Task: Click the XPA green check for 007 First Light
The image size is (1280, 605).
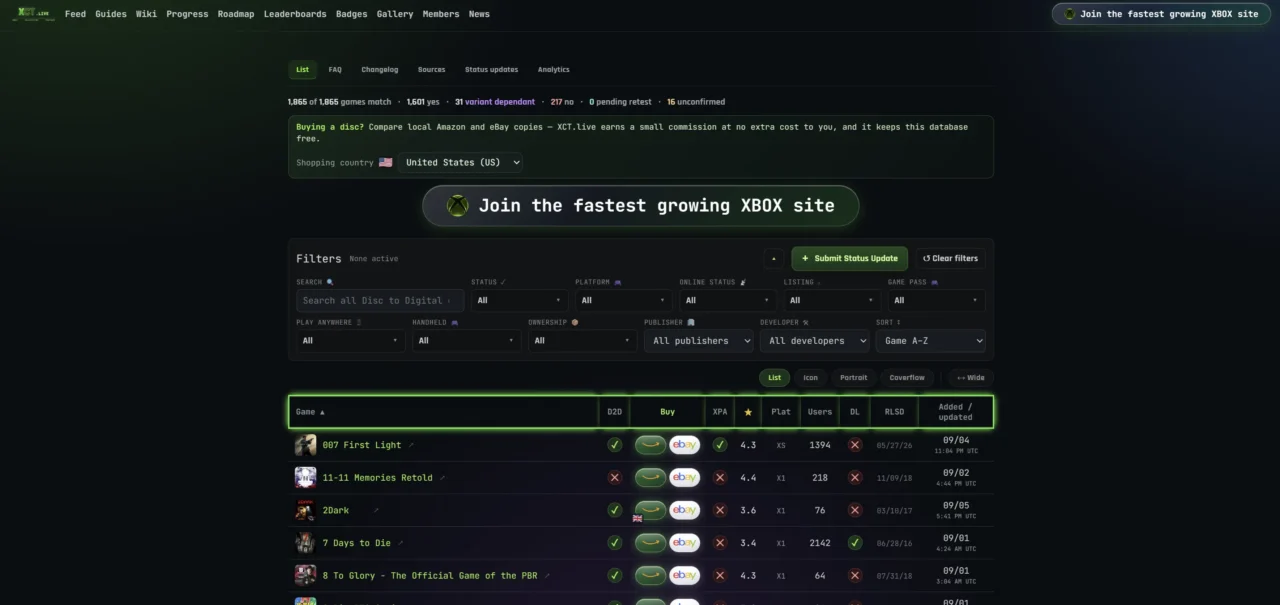Action: (x=719, y=445)
